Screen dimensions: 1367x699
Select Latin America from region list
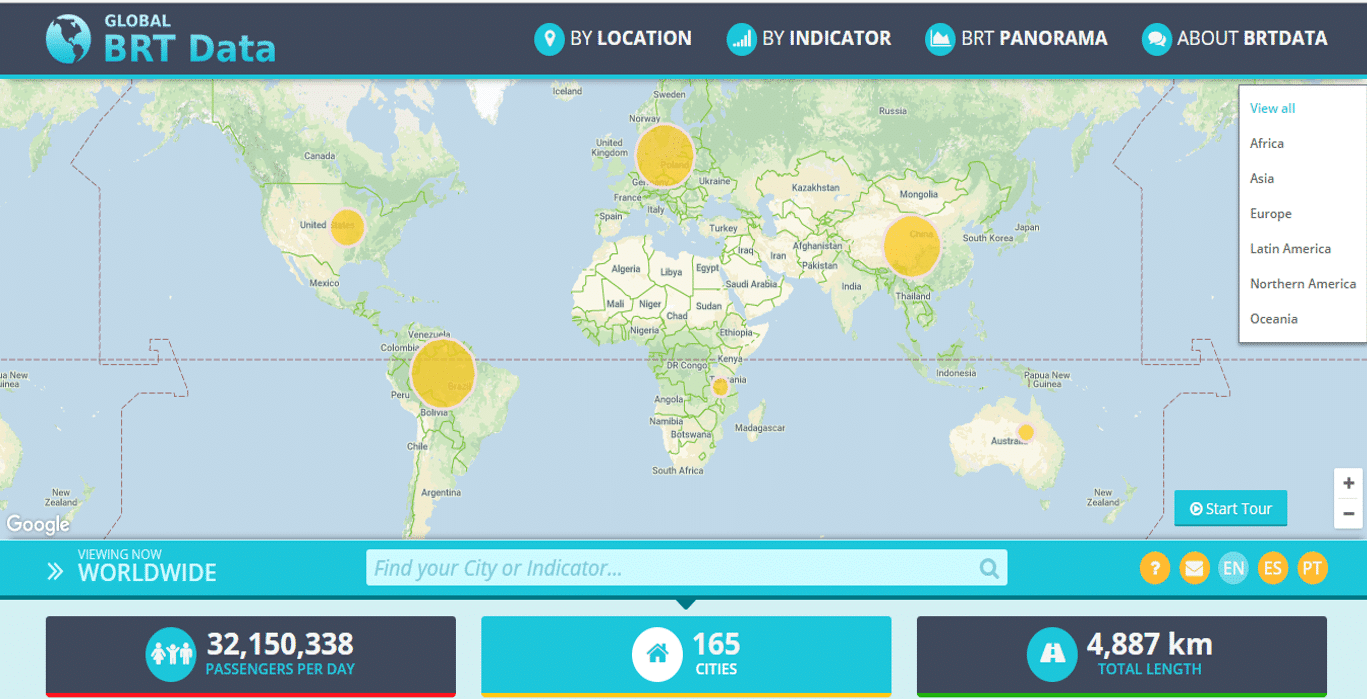(1290, 249)
